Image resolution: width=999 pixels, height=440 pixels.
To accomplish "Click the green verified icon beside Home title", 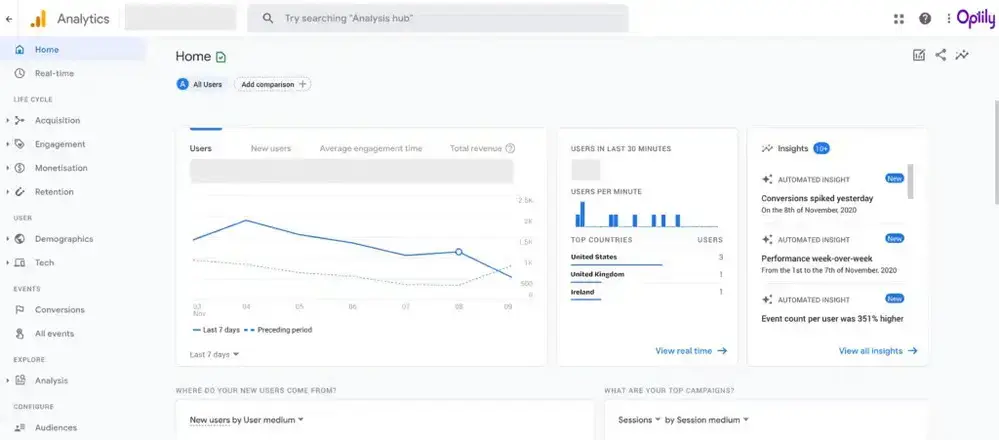I will tap(221, 57).
